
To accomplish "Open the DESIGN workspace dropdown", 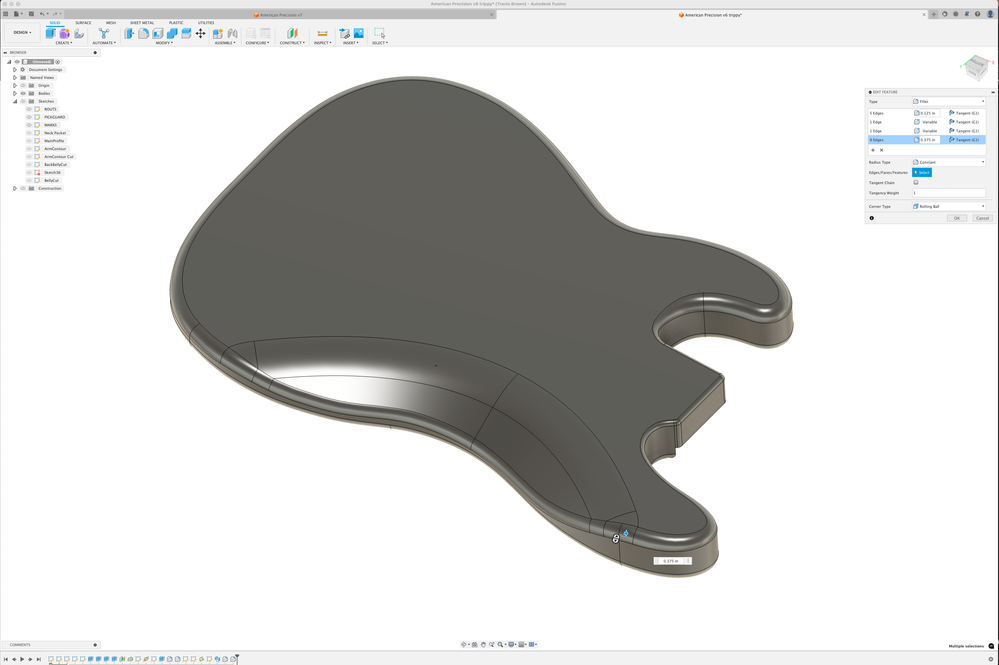I will 22,32.
